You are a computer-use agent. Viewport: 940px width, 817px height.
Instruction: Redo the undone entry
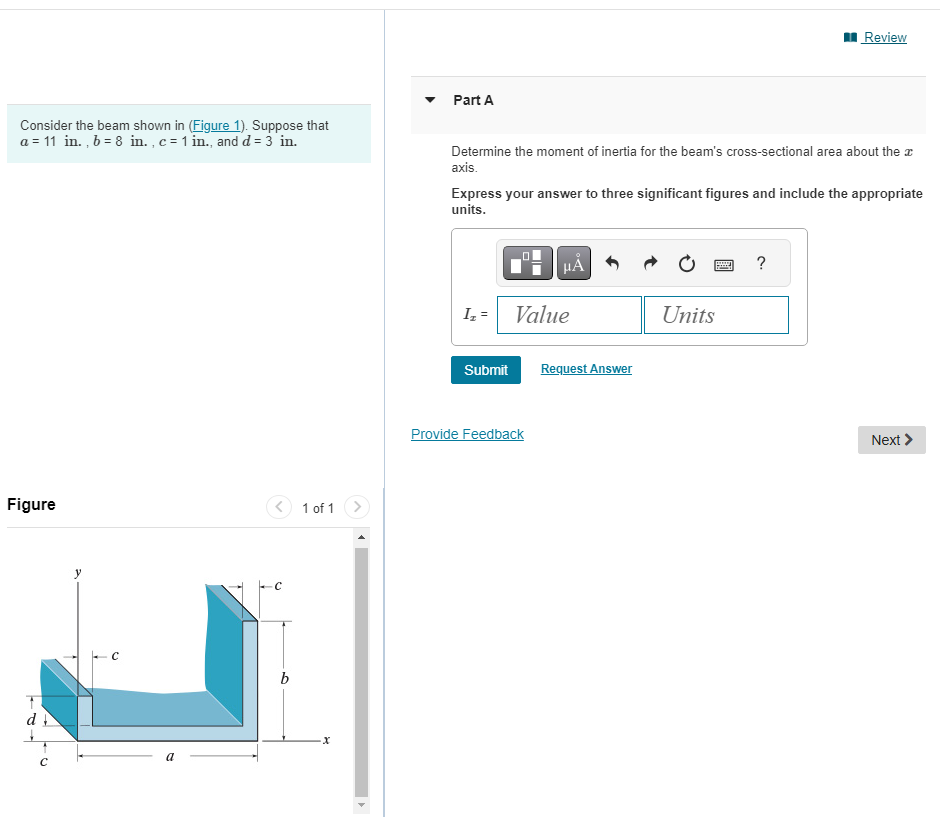[x=650, y=263]
